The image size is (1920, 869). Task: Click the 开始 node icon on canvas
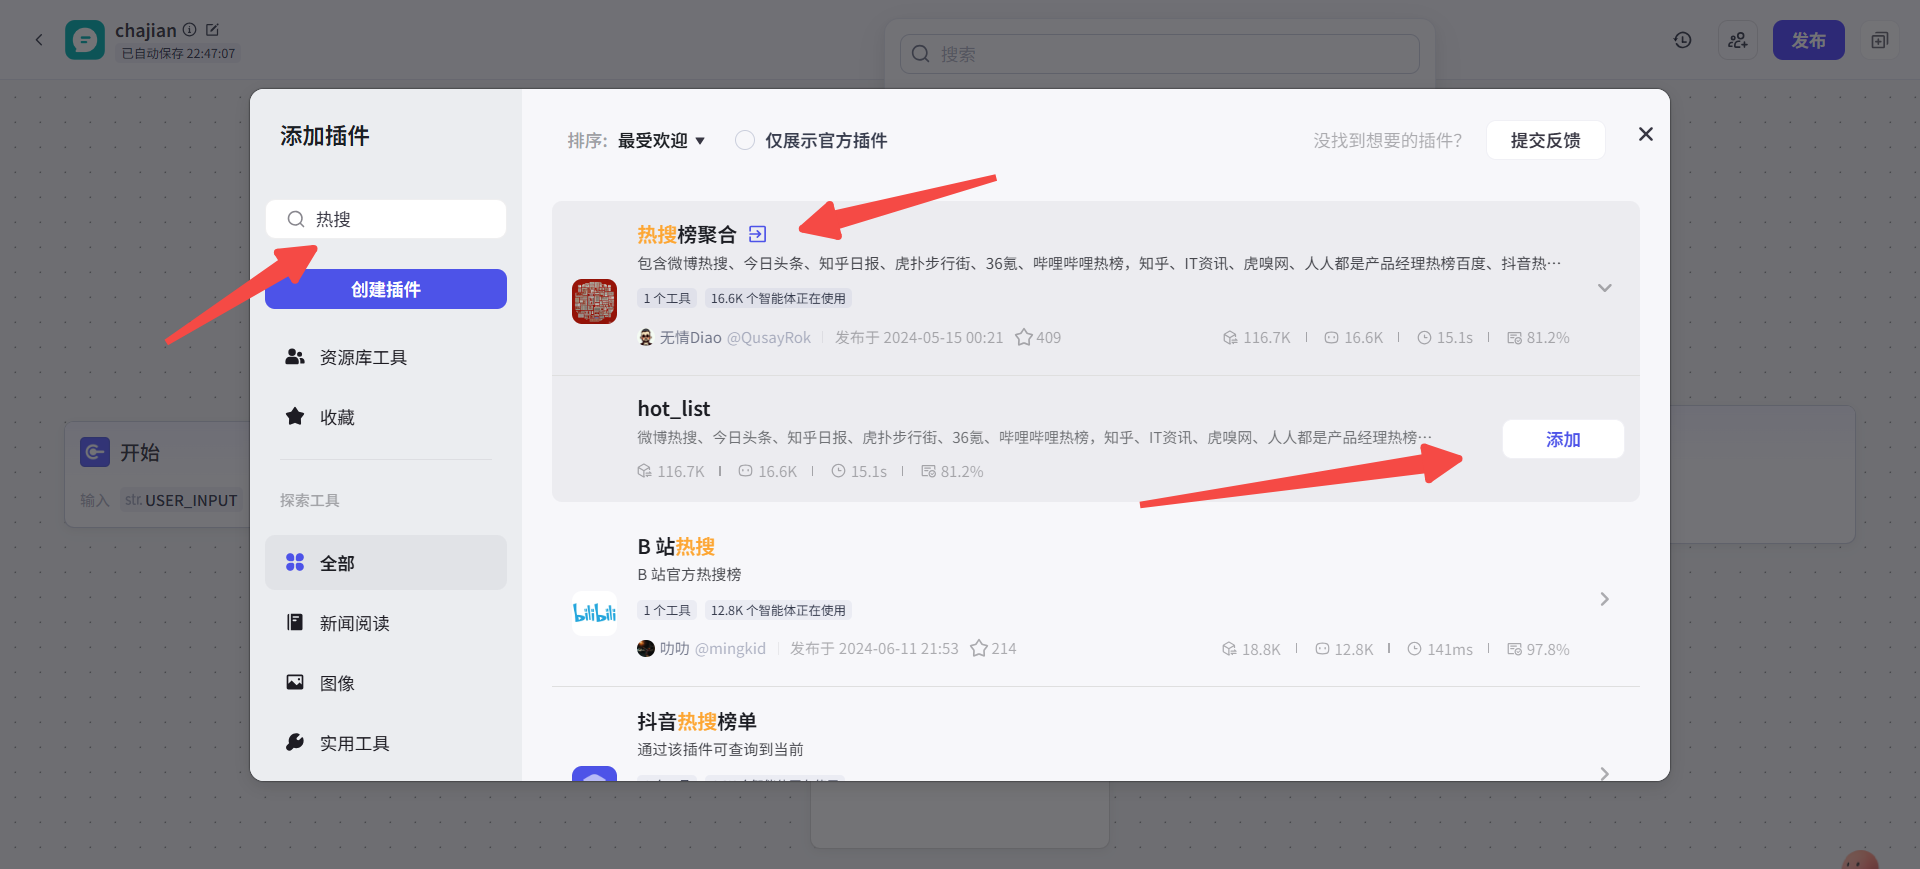(95, 452)
